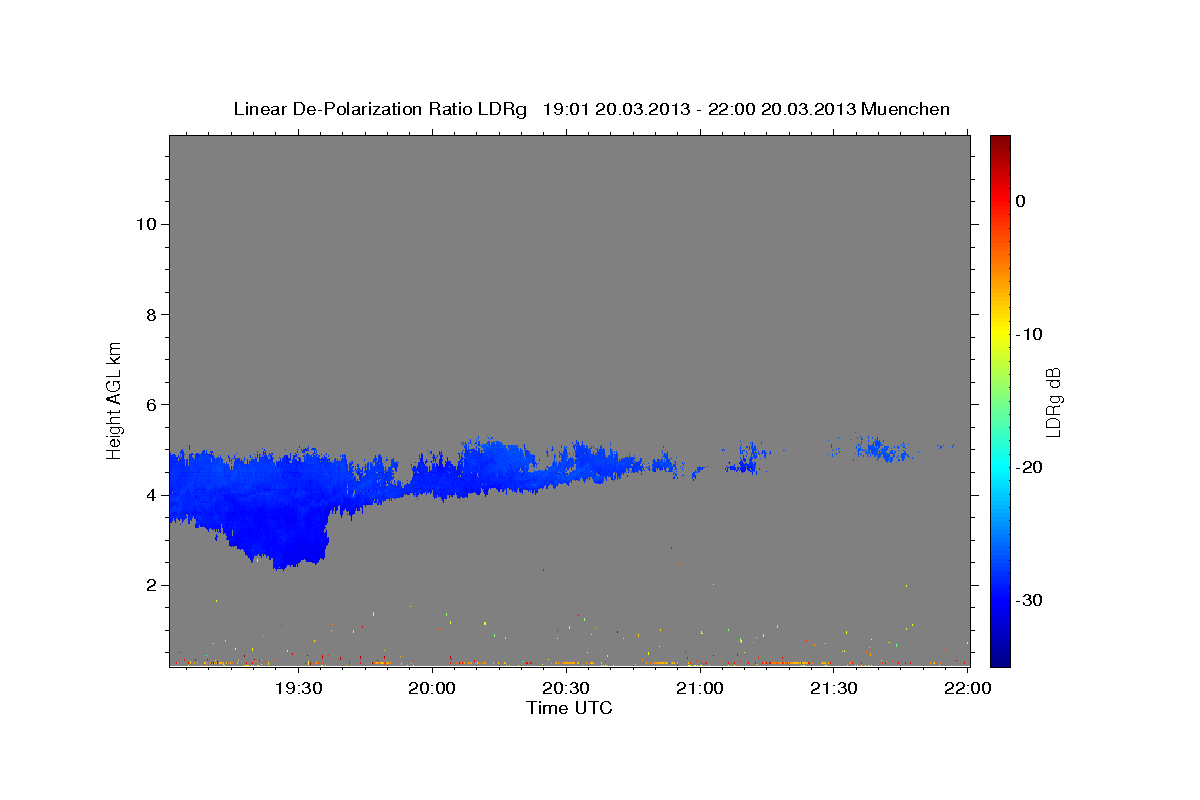This screenshot has width=1200, height=800.
Task: Click the colorbar value -30
Action: [1029, 600]
